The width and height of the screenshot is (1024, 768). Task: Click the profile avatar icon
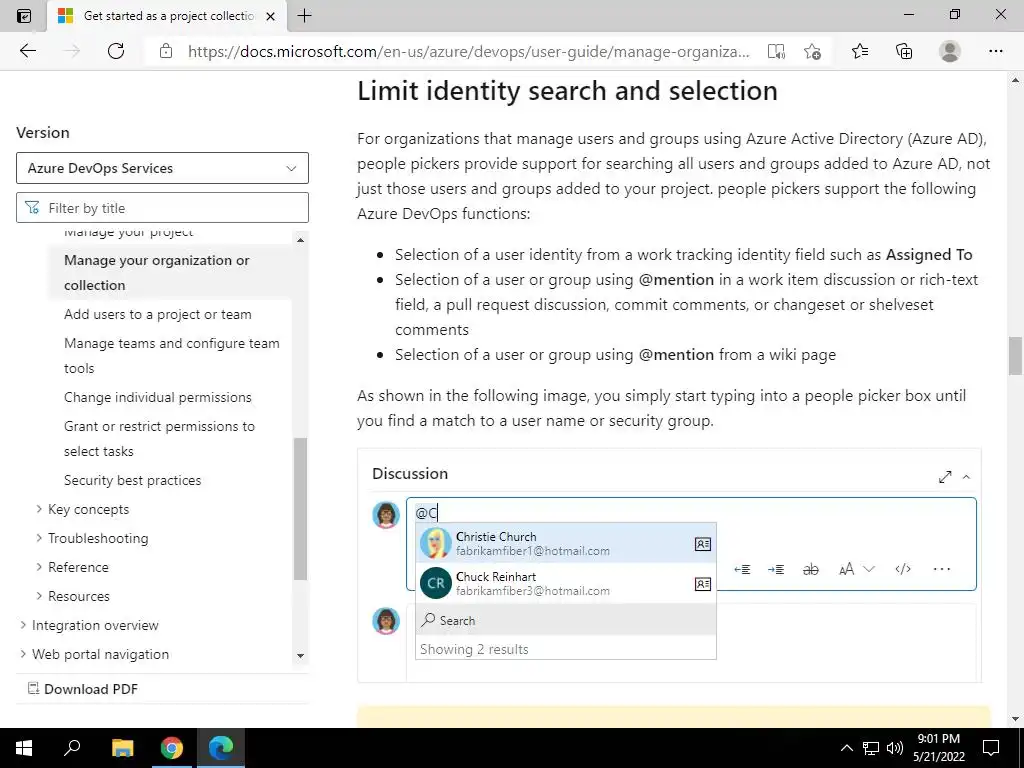coord(950,51)
